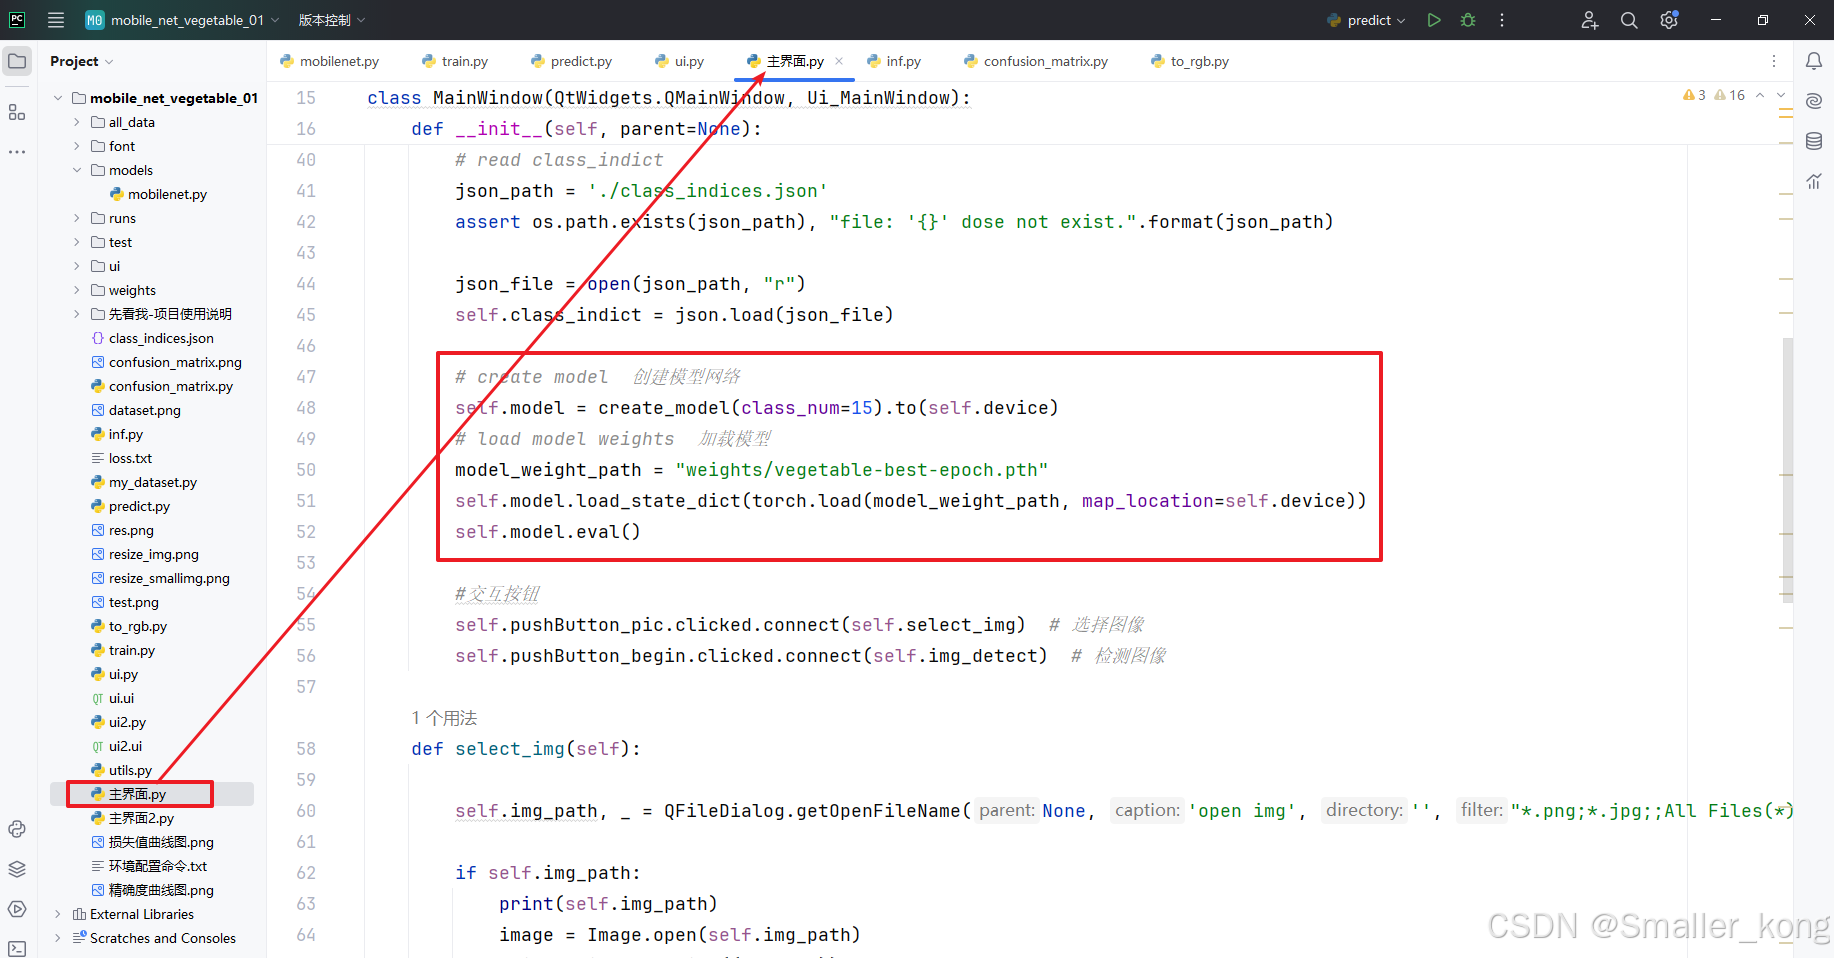Click line number 48 in gutter
Screen dimensions: 1834x958
[306, 408]
